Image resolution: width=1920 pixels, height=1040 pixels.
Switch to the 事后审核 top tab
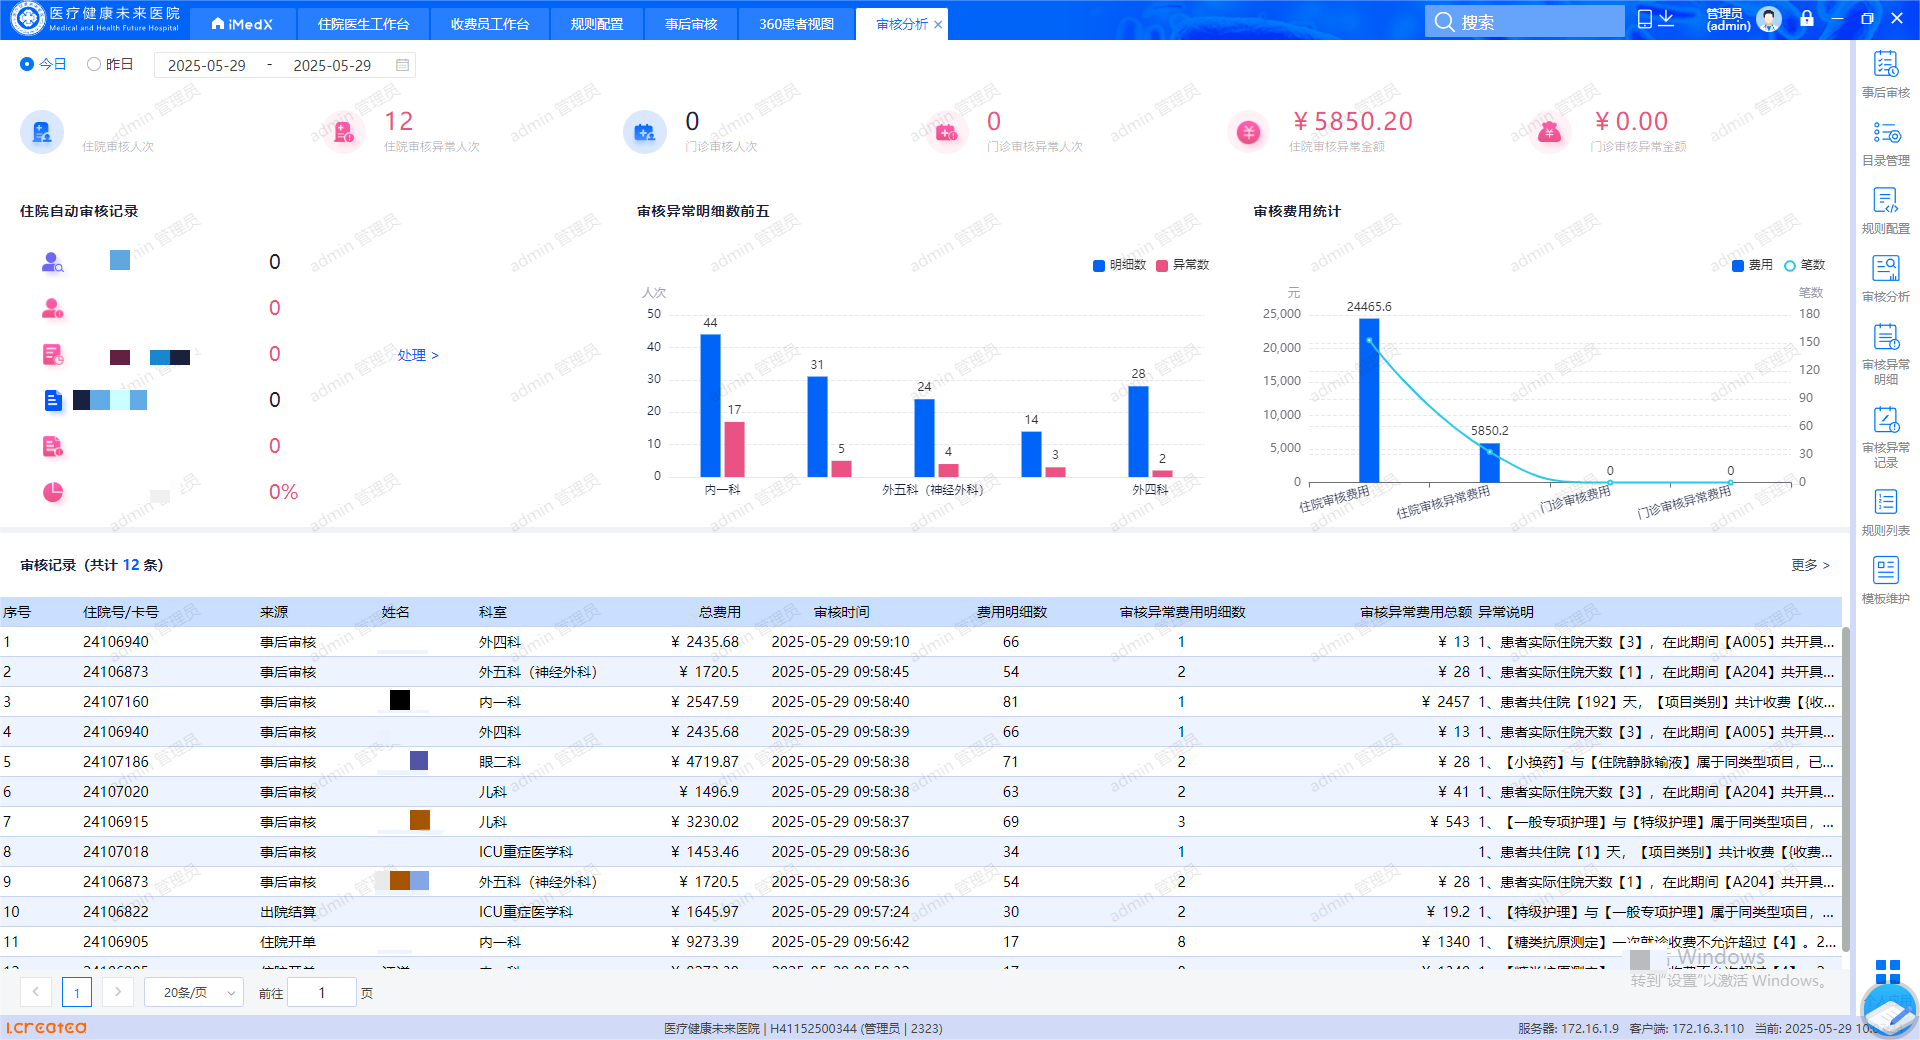pyautogui.click(x=691, y=24)
